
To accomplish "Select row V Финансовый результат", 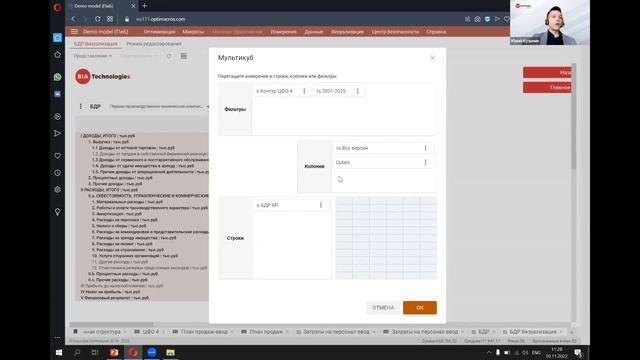I will [114, 298].
